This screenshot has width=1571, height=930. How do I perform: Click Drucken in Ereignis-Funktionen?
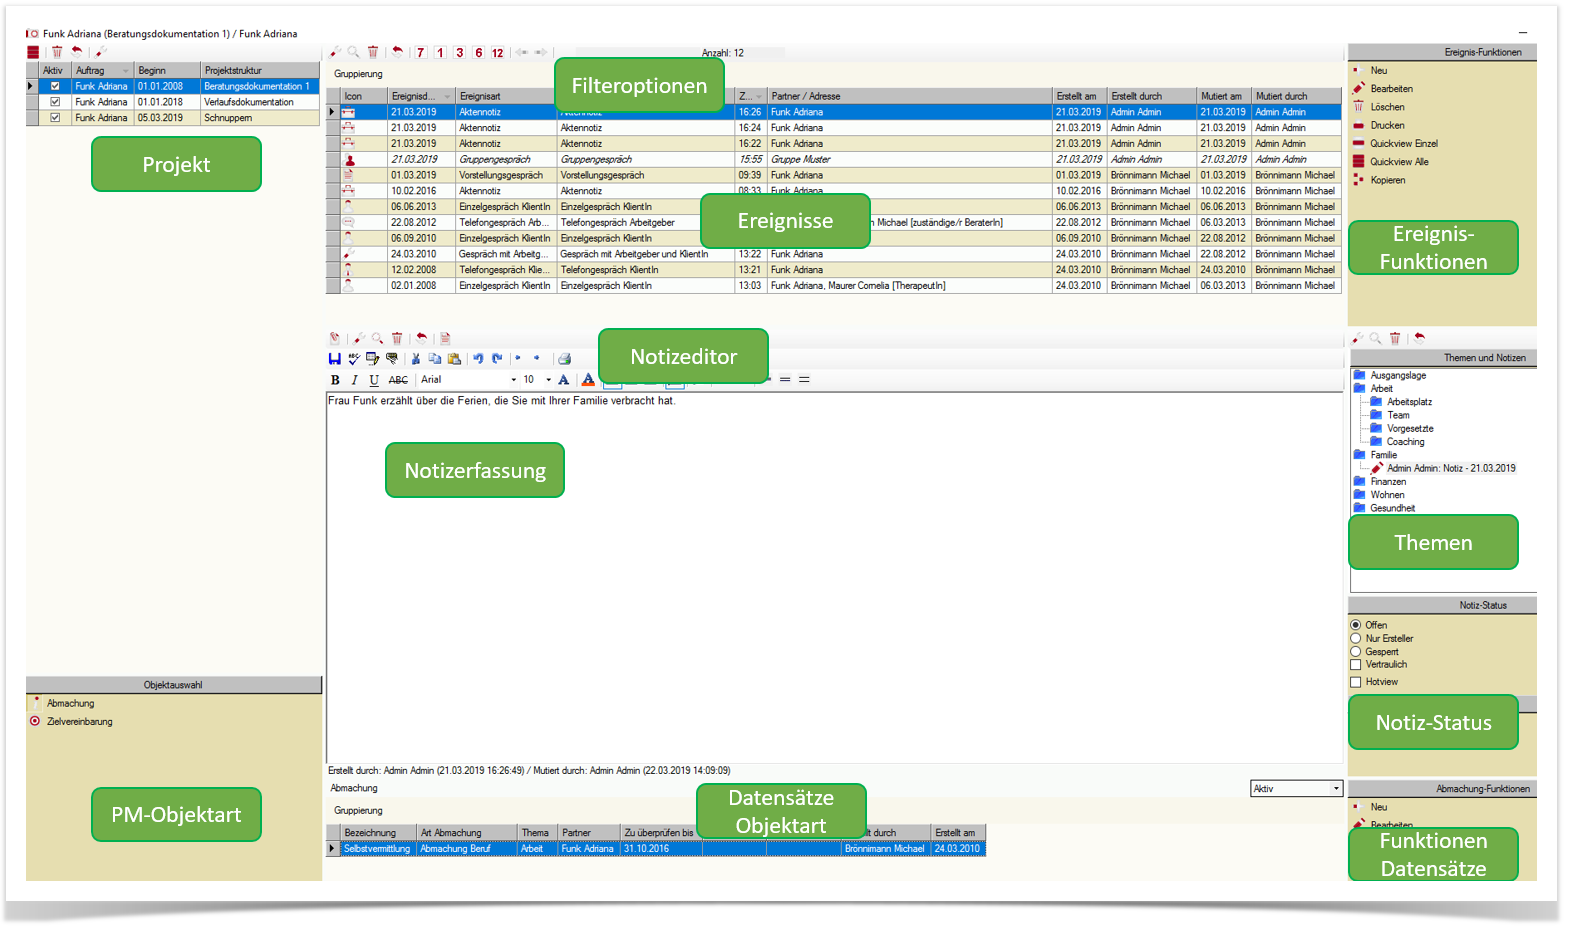pyautogui.click(x=1387, y=126)
